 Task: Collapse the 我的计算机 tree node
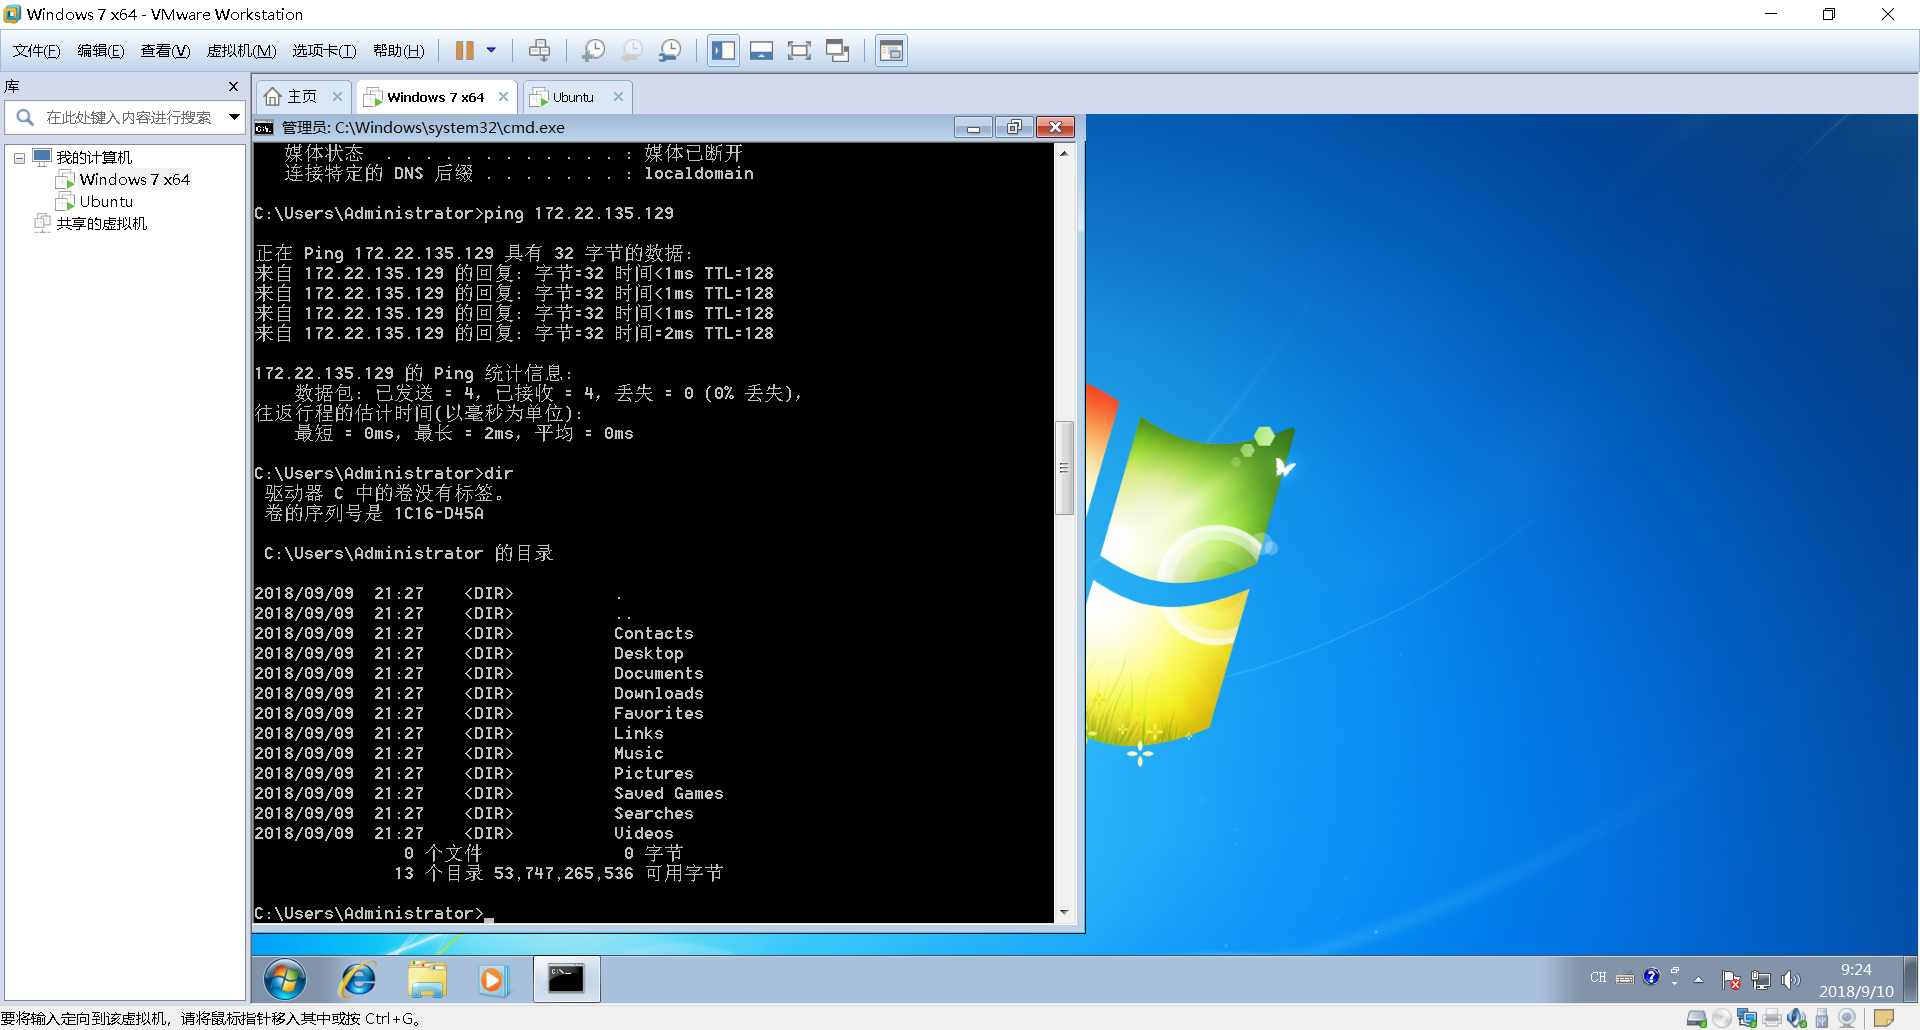coord(19,158)
